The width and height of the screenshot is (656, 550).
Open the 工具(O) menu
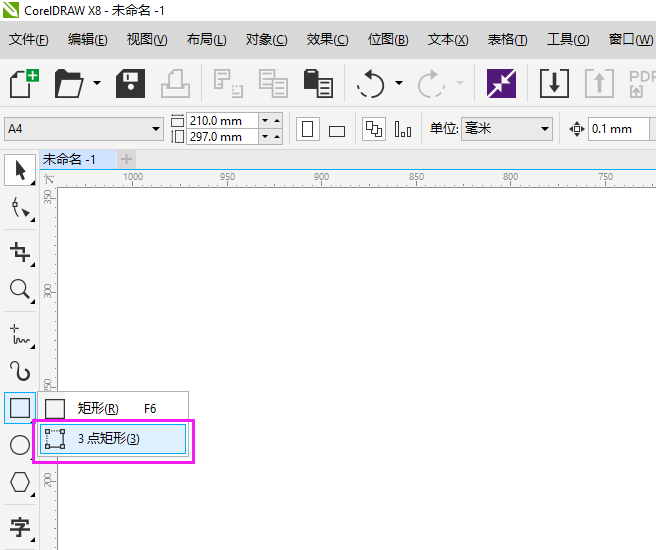tap(568, 40)
